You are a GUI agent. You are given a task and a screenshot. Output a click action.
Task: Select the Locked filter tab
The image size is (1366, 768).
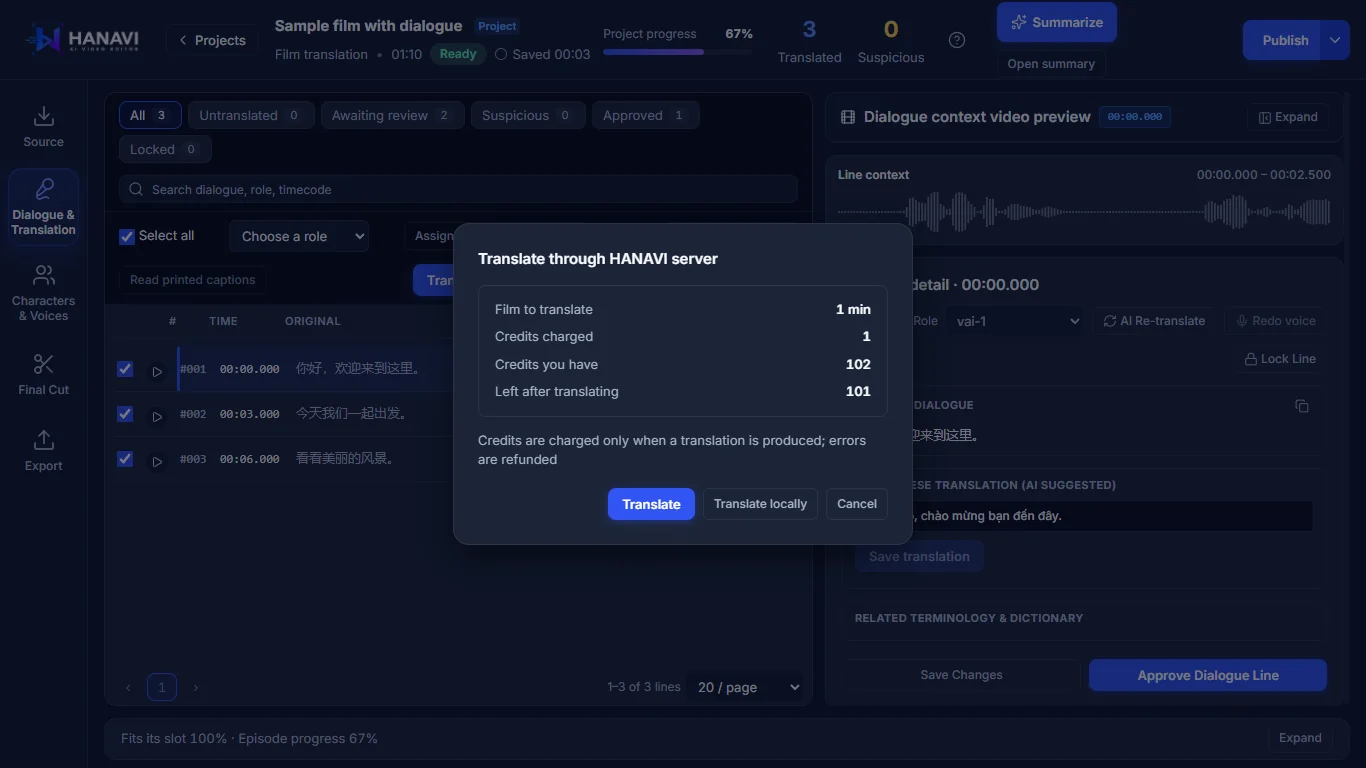165,149
